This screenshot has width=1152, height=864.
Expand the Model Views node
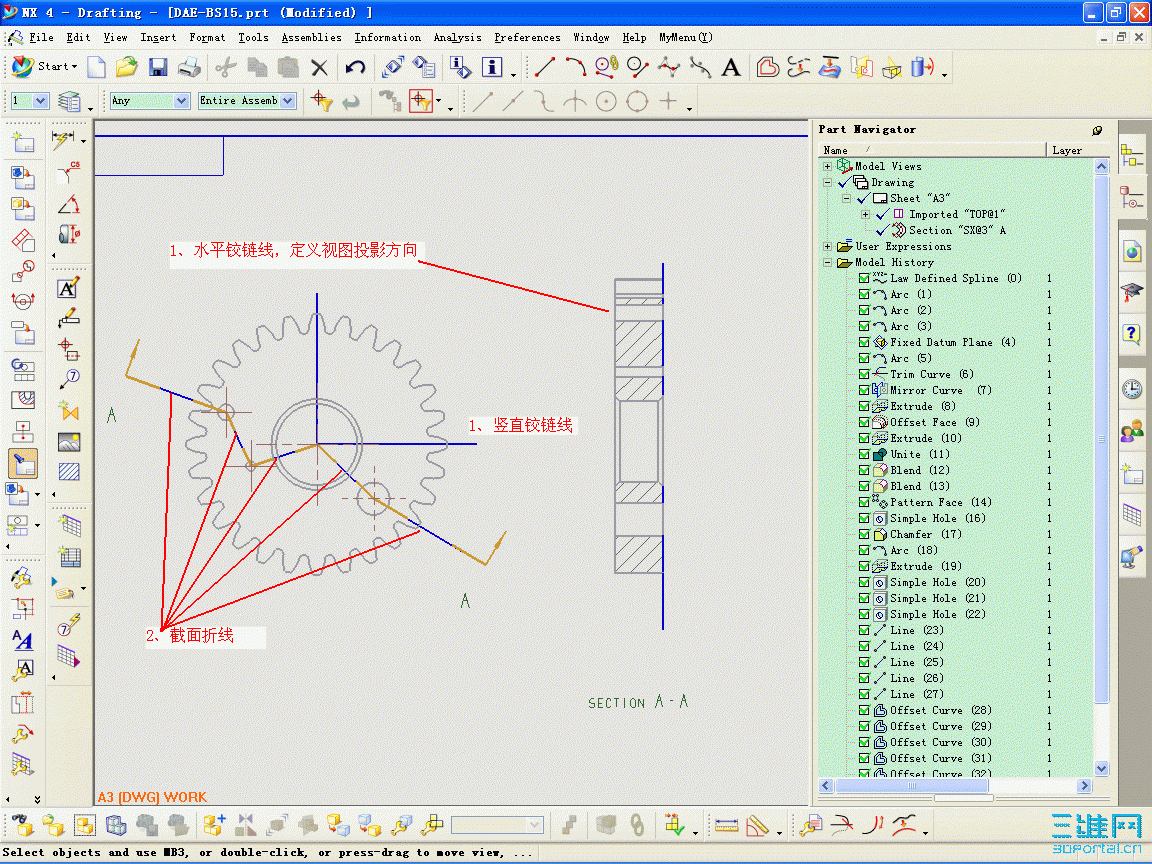coord(827,166)
